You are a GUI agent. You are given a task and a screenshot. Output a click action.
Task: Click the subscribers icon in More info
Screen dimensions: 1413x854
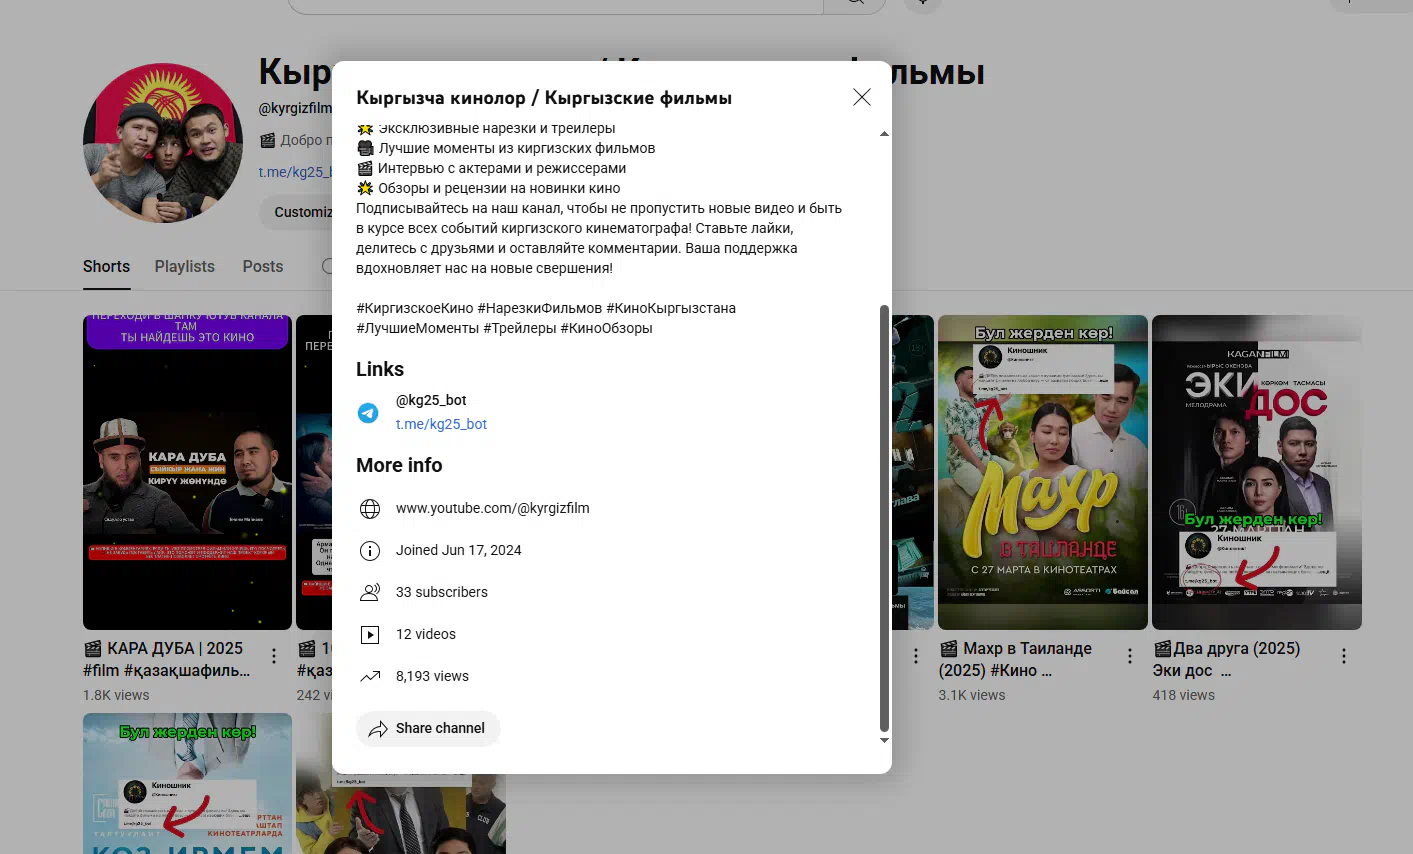pos(370,593)
